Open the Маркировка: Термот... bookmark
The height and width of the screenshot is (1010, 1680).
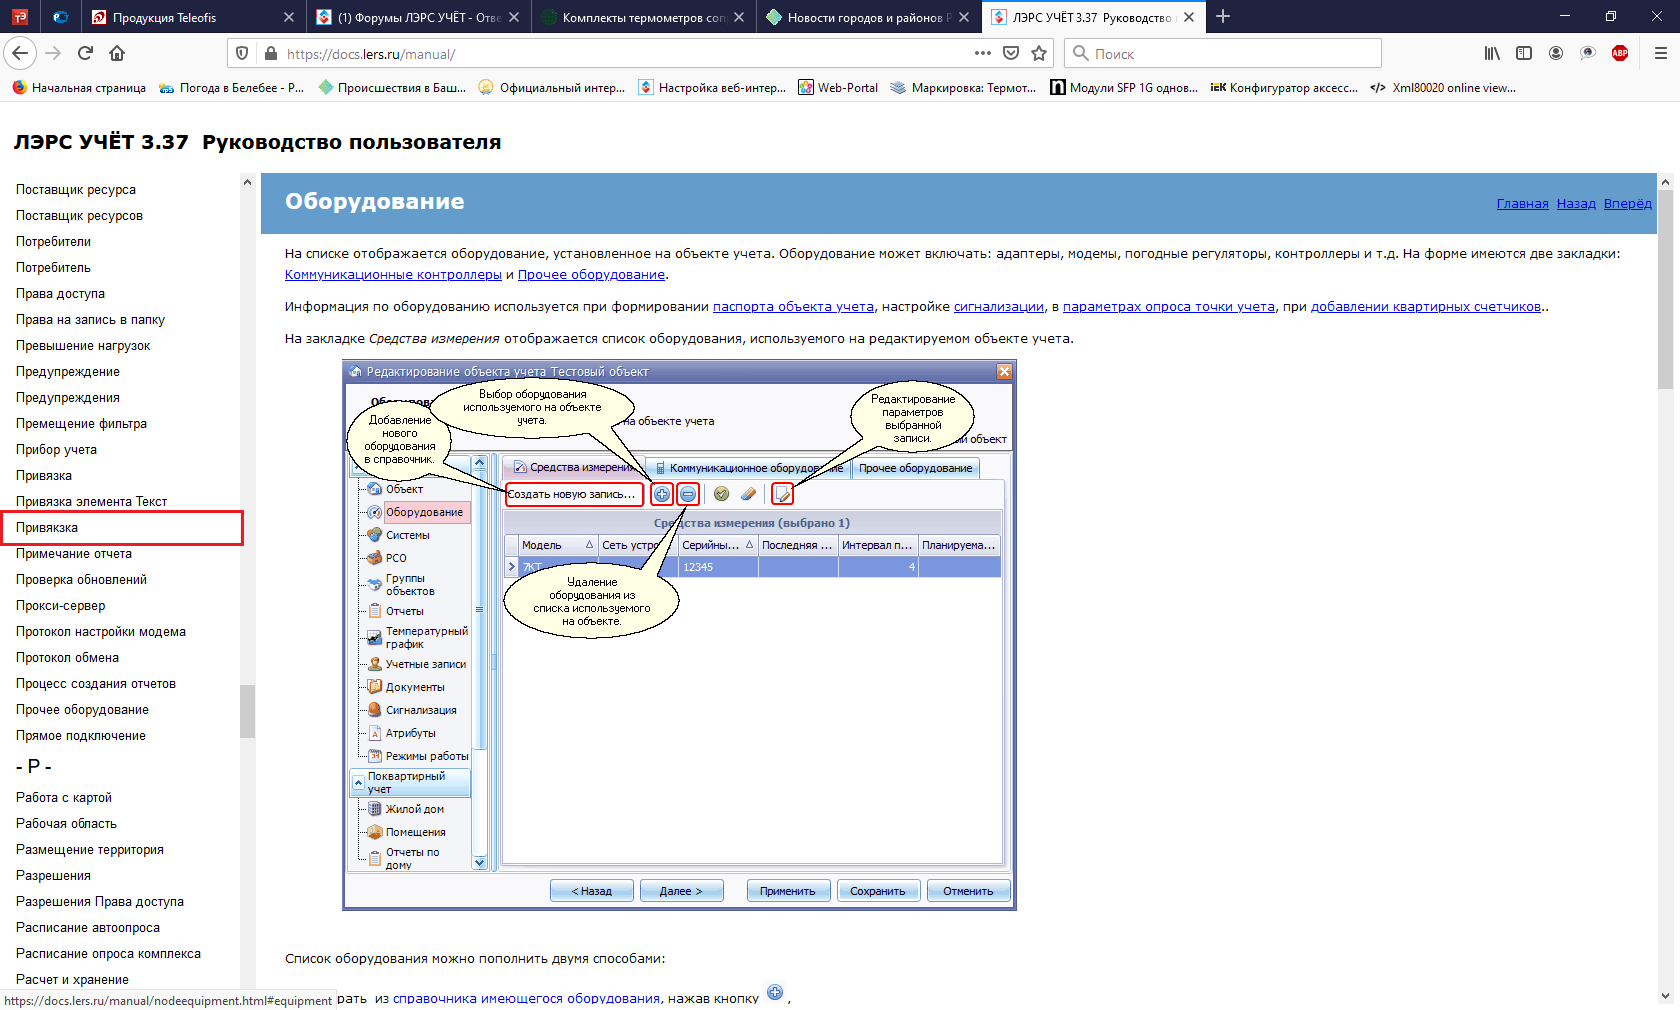tap(964, 87)
